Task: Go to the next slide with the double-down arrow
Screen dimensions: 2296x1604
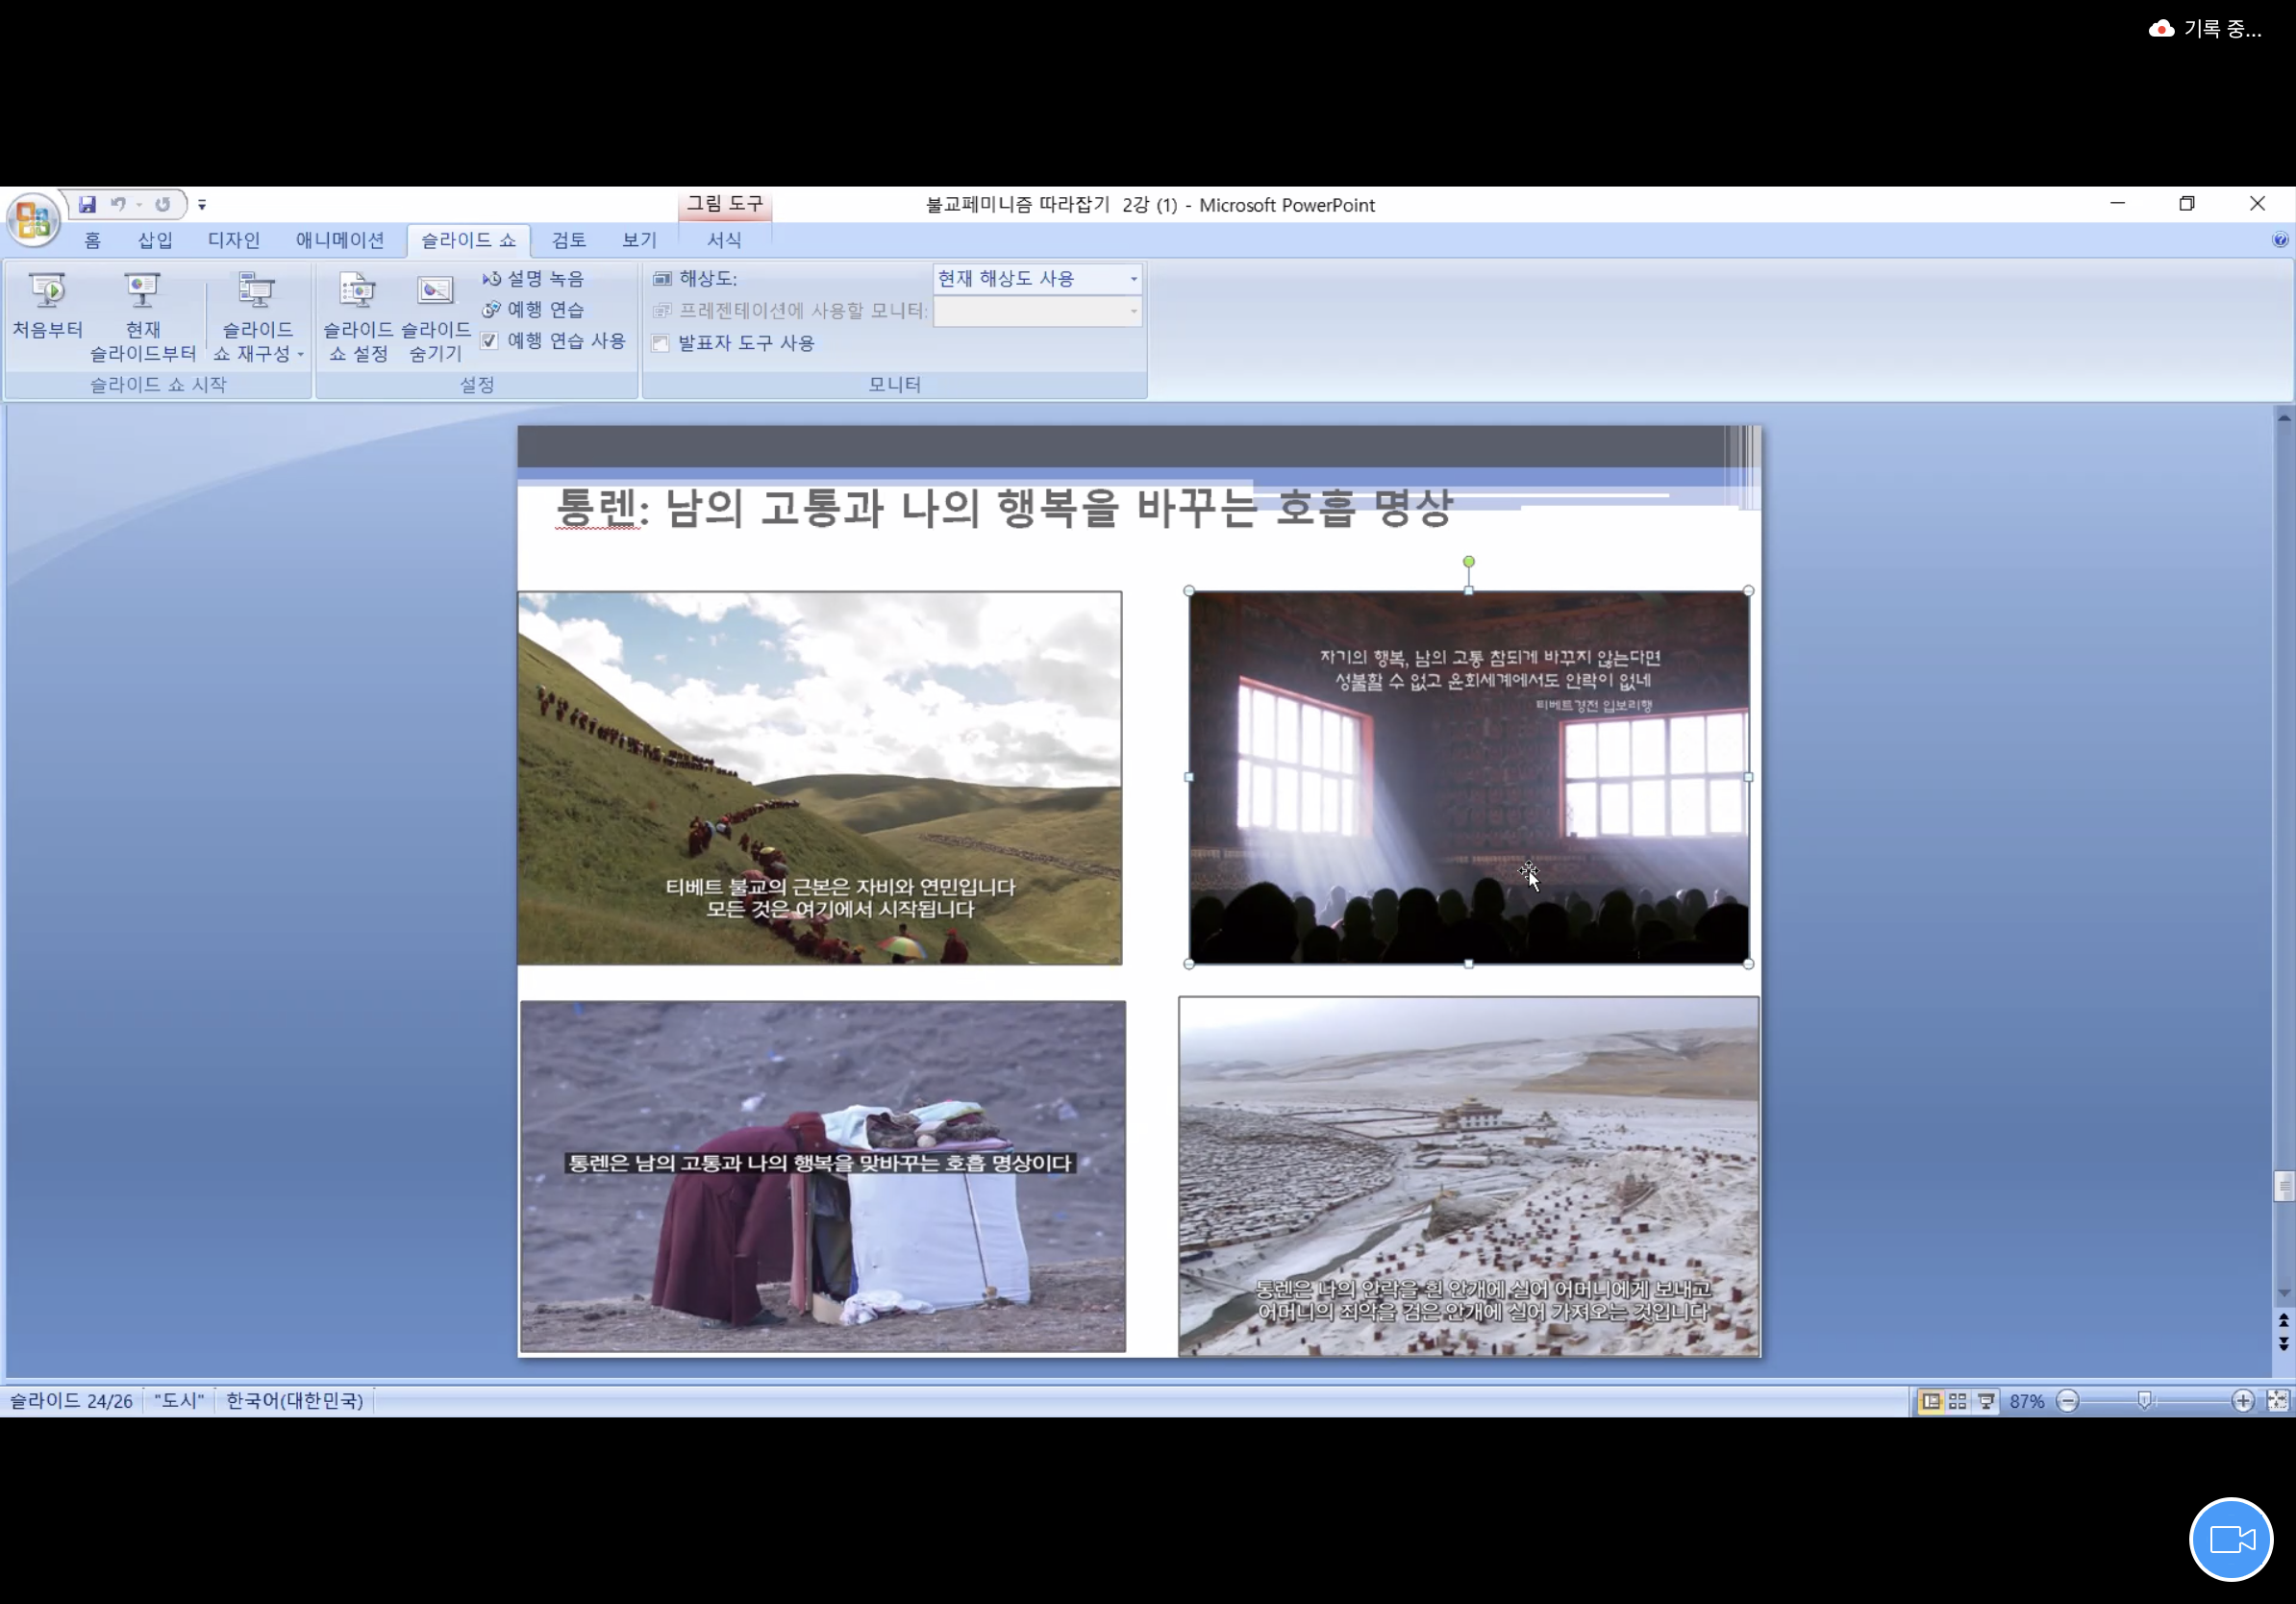Action: (x=2283, y=1344)
